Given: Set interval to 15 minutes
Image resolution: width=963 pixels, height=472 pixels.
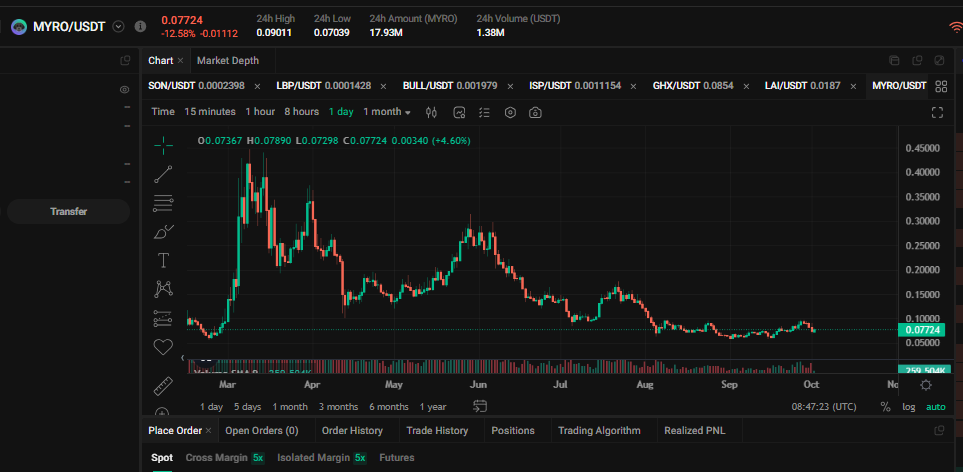Looking at the screenshot, I should coord(210,112).
